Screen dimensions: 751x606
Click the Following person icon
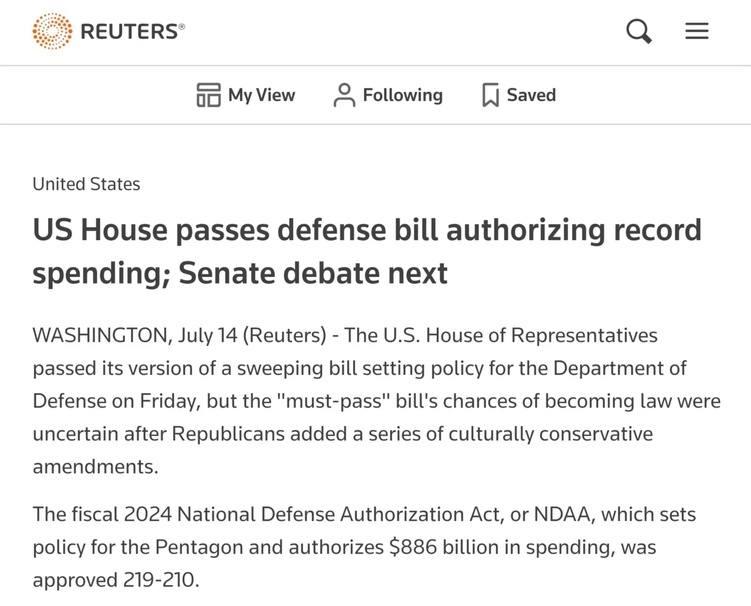click(344, 95)
